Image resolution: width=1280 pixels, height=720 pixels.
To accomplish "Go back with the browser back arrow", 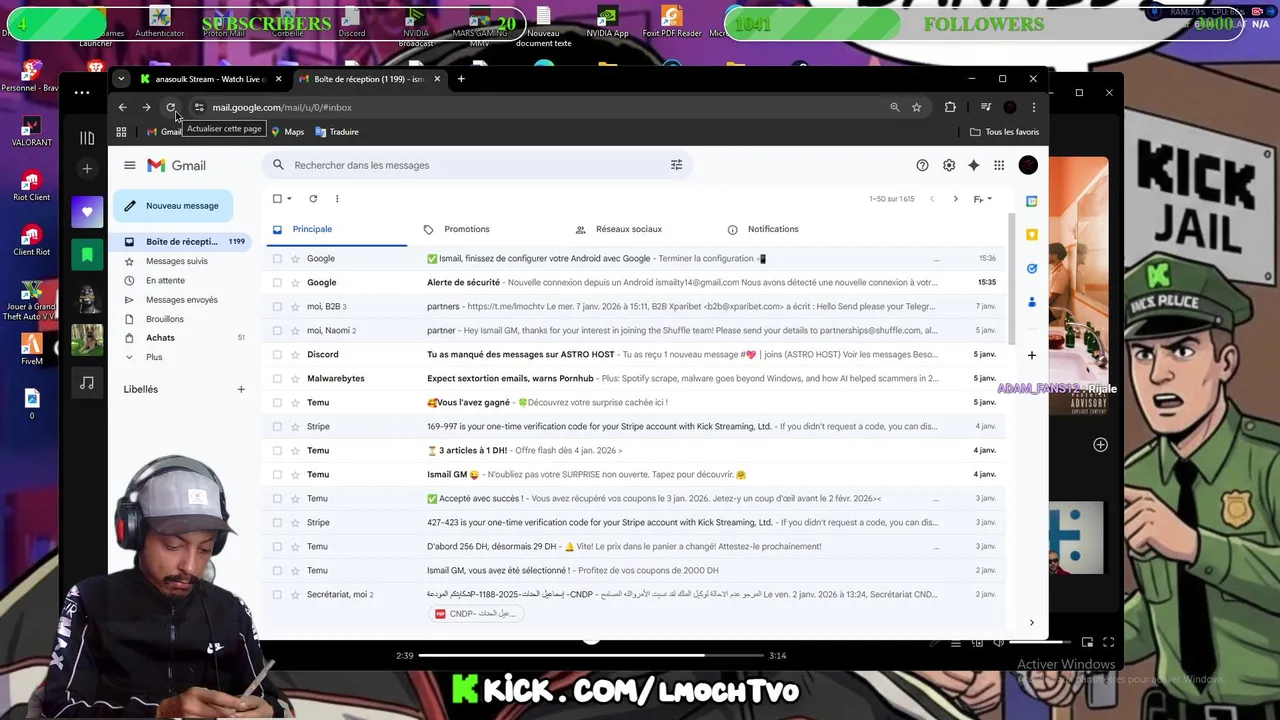I will [x=122, y=107].
